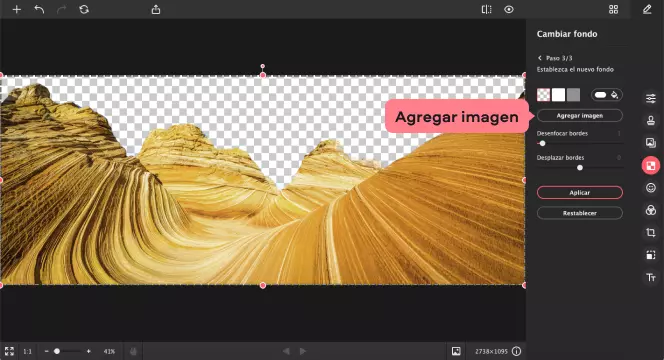Open the share/export icon in the top toolbar
This screenshot has height=360, width=664.
point(156,9)
